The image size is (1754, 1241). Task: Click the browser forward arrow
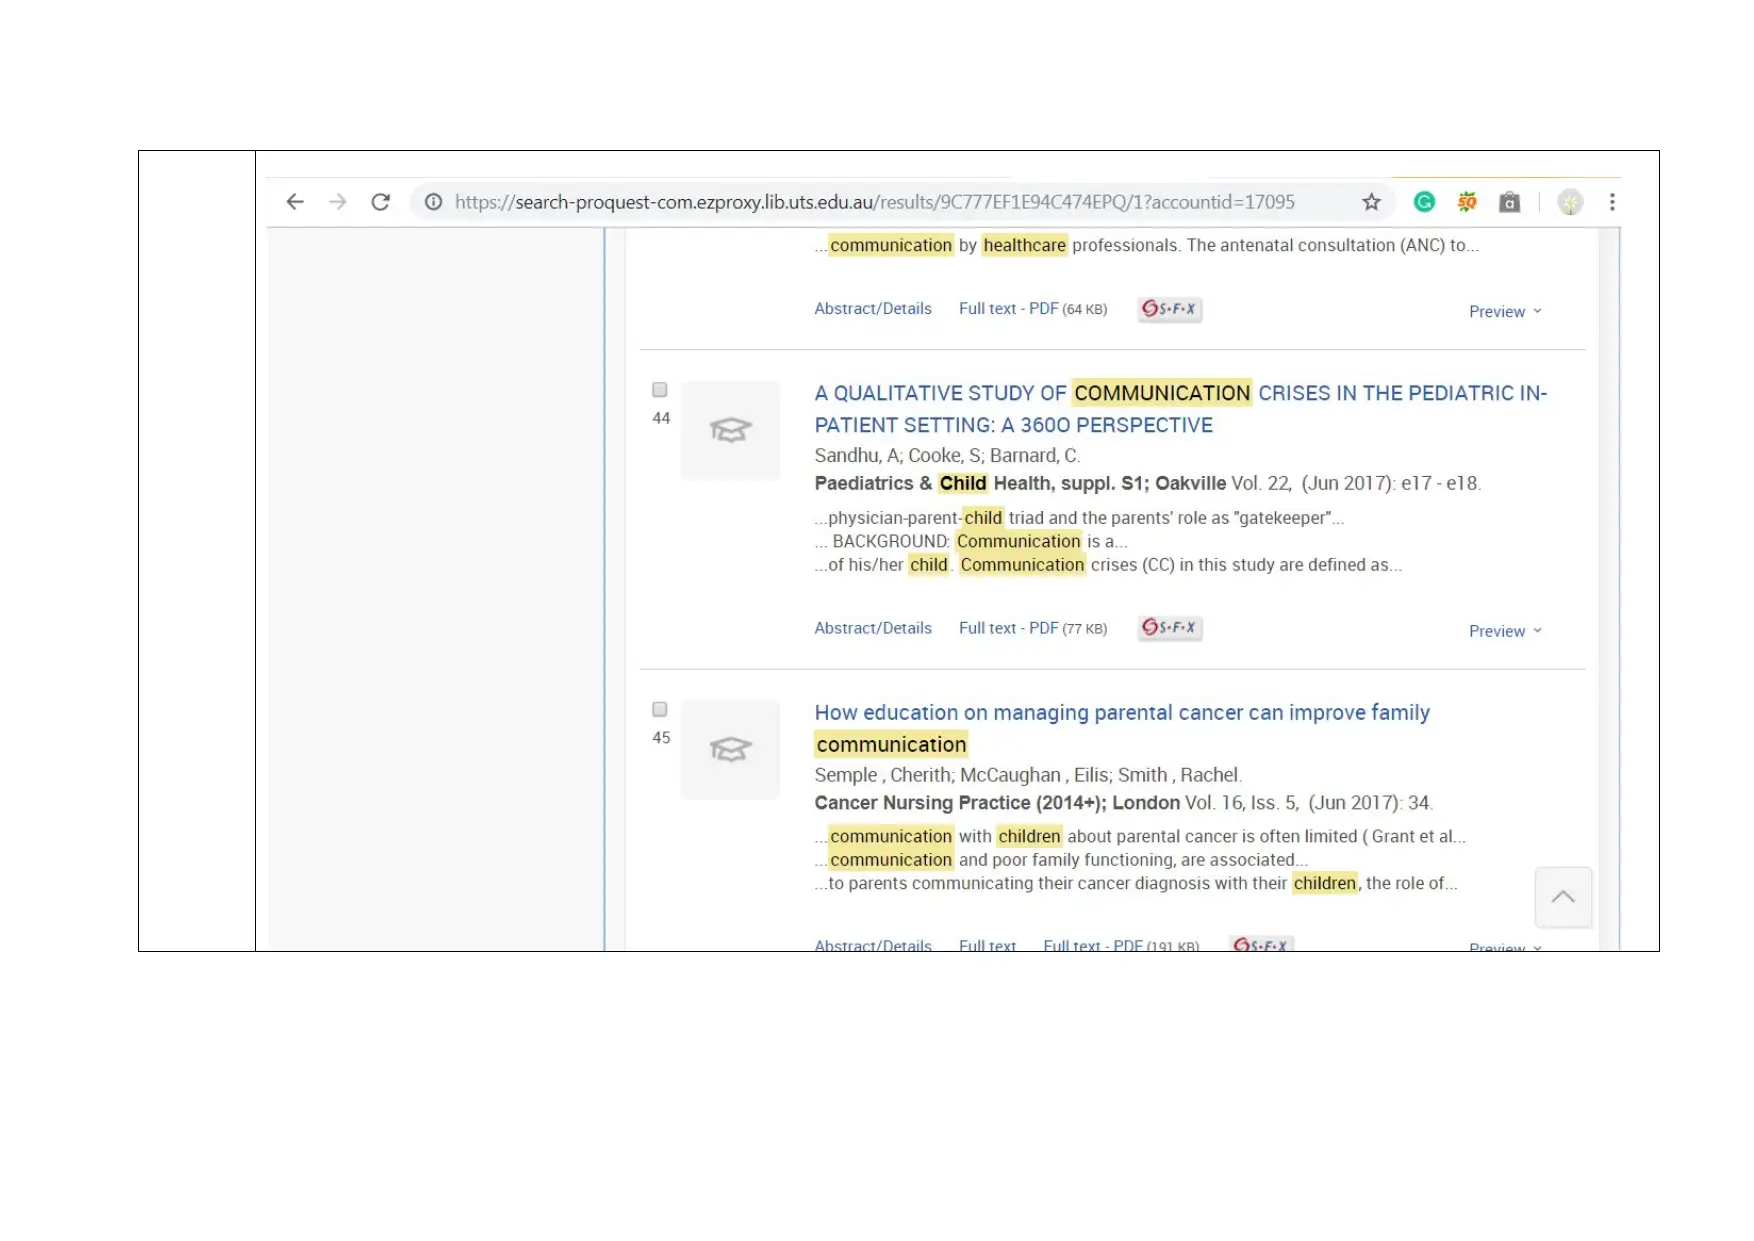[x=338, y=202]
